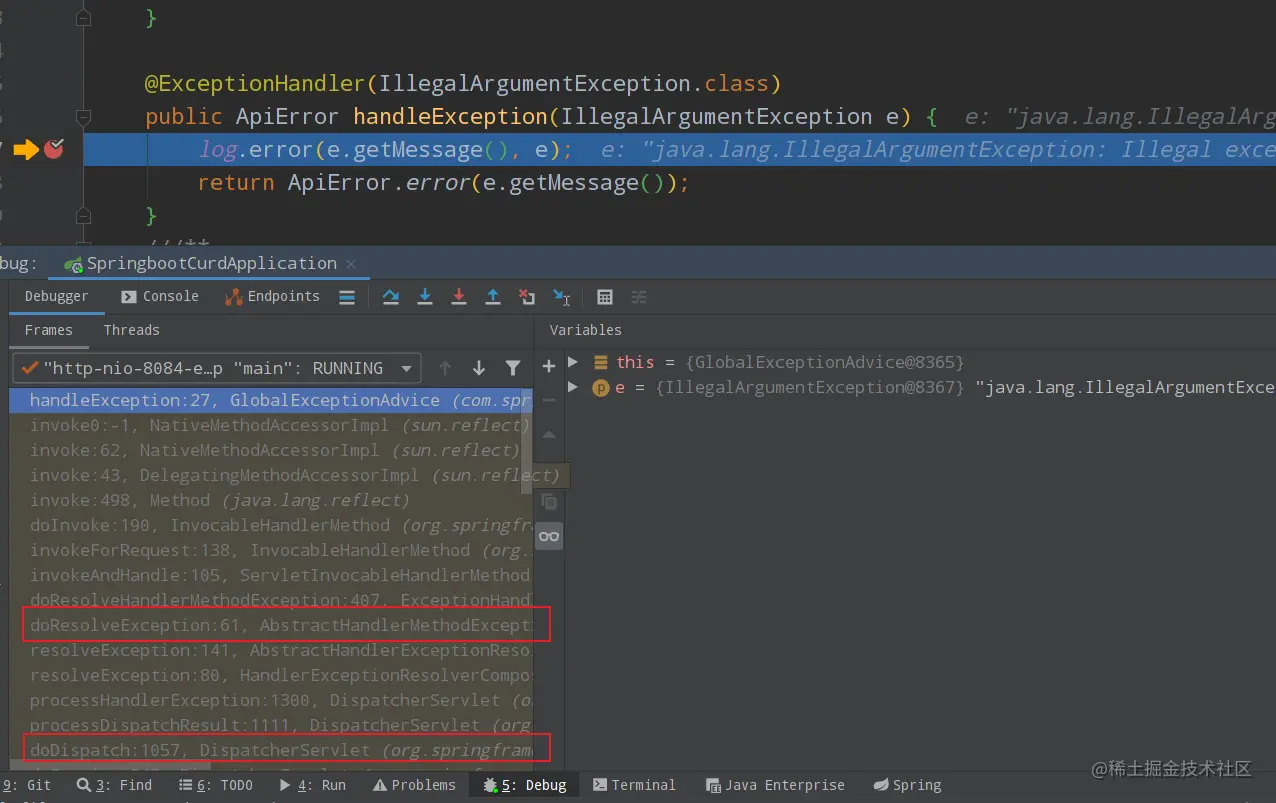Select the doDispatch:1057 DispatcherServlet frame
1276x803 pixels.
[x=271, y=750]
